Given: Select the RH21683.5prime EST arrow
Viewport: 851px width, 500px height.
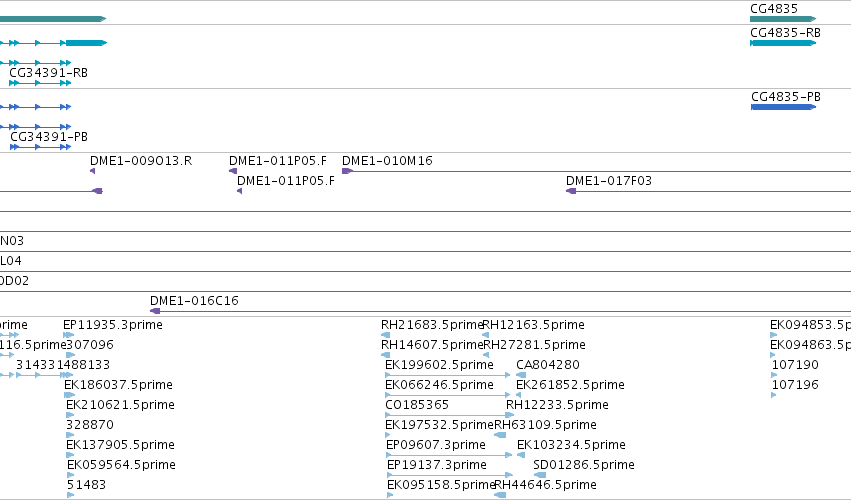Looking at the screenshot, I should [x=385, y=335].
